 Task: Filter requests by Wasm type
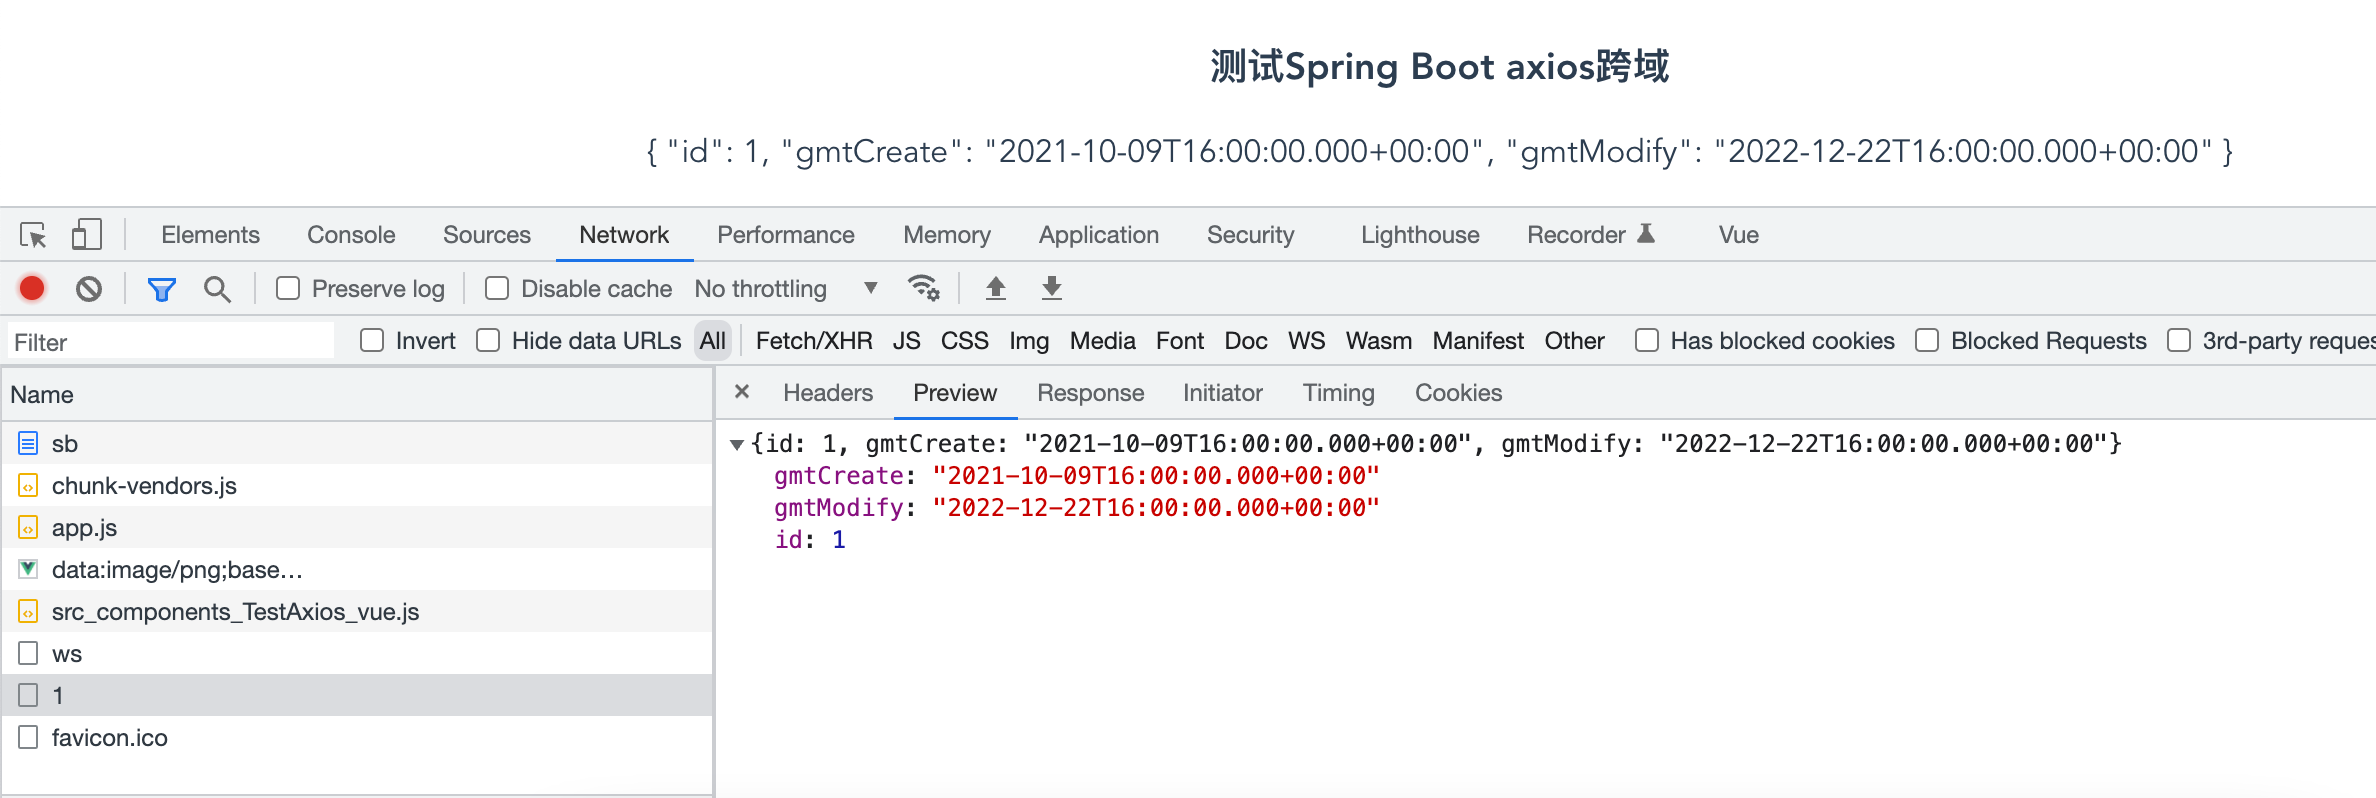pos(1379,341)
